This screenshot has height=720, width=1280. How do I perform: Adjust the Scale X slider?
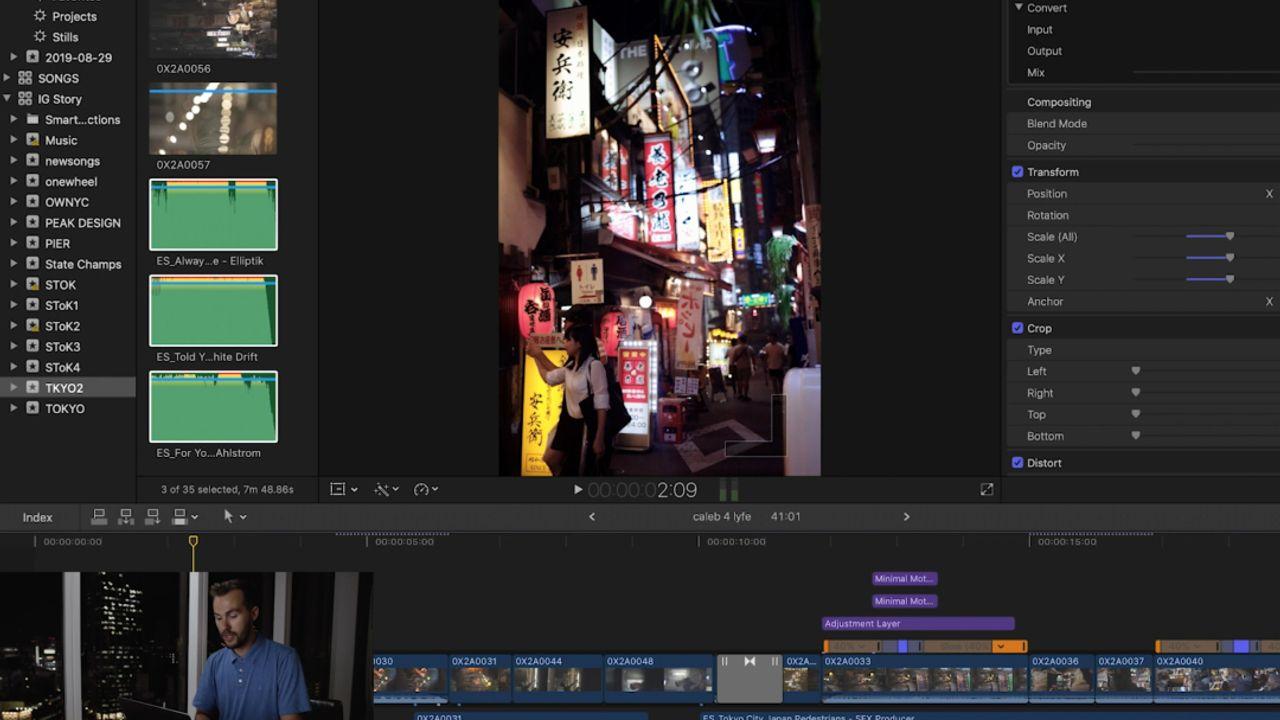pyautogui.click(x=1230, y=258)
